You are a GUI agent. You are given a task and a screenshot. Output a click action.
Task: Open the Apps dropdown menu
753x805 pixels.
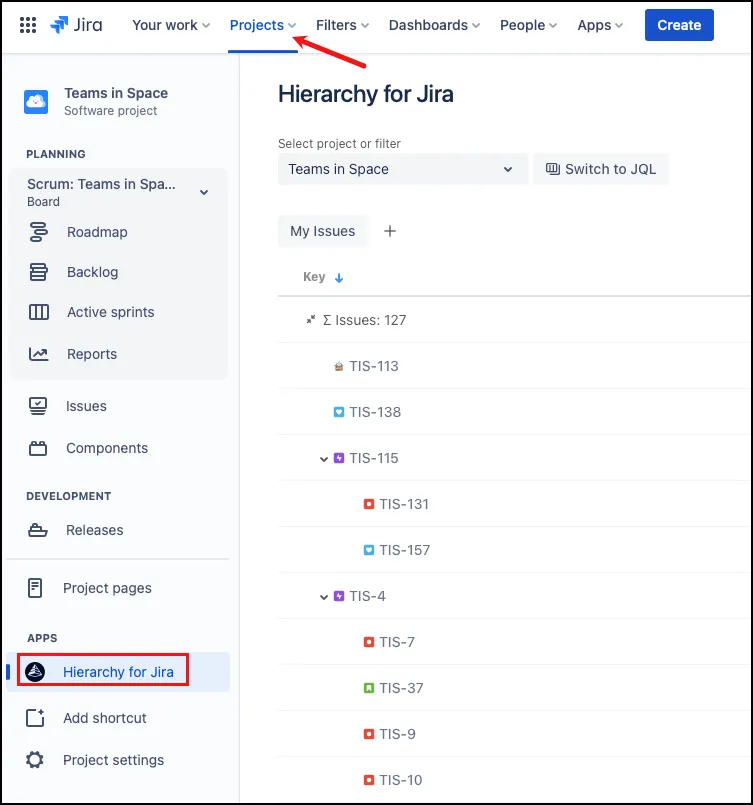600,25
